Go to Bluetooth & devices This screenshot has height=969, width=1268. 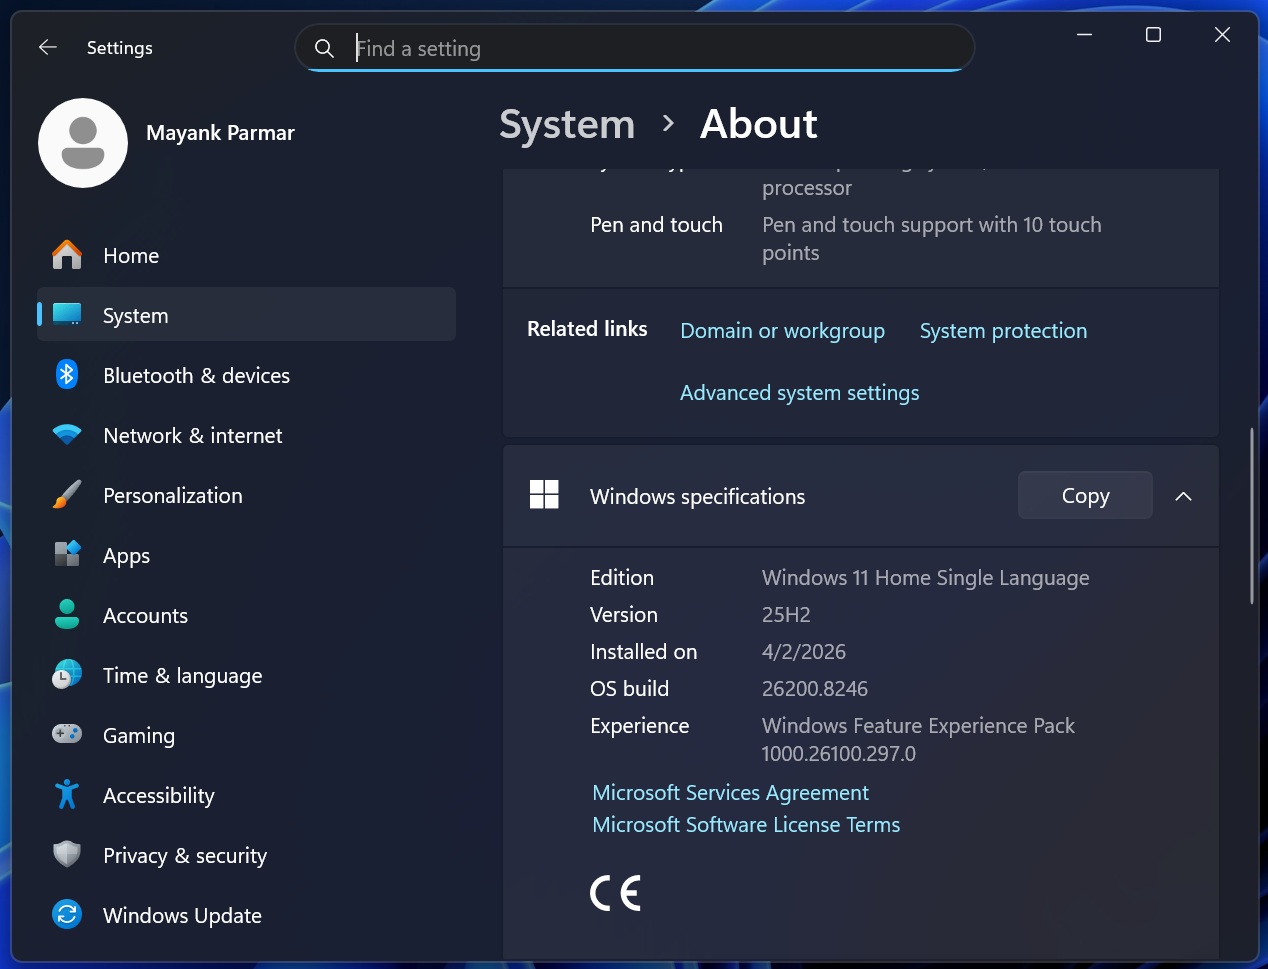(x=246, y=375)
